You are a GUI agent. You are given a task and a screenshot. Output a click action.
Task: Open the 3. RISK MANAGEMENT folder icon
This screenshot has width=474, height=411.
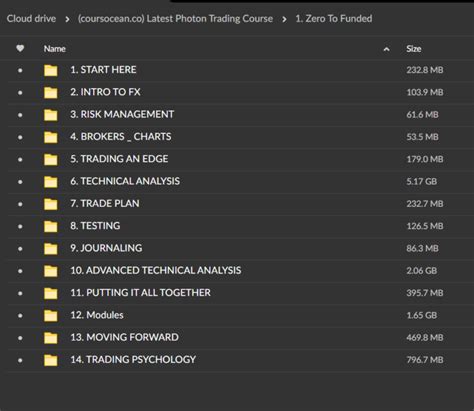click(51, 115)
